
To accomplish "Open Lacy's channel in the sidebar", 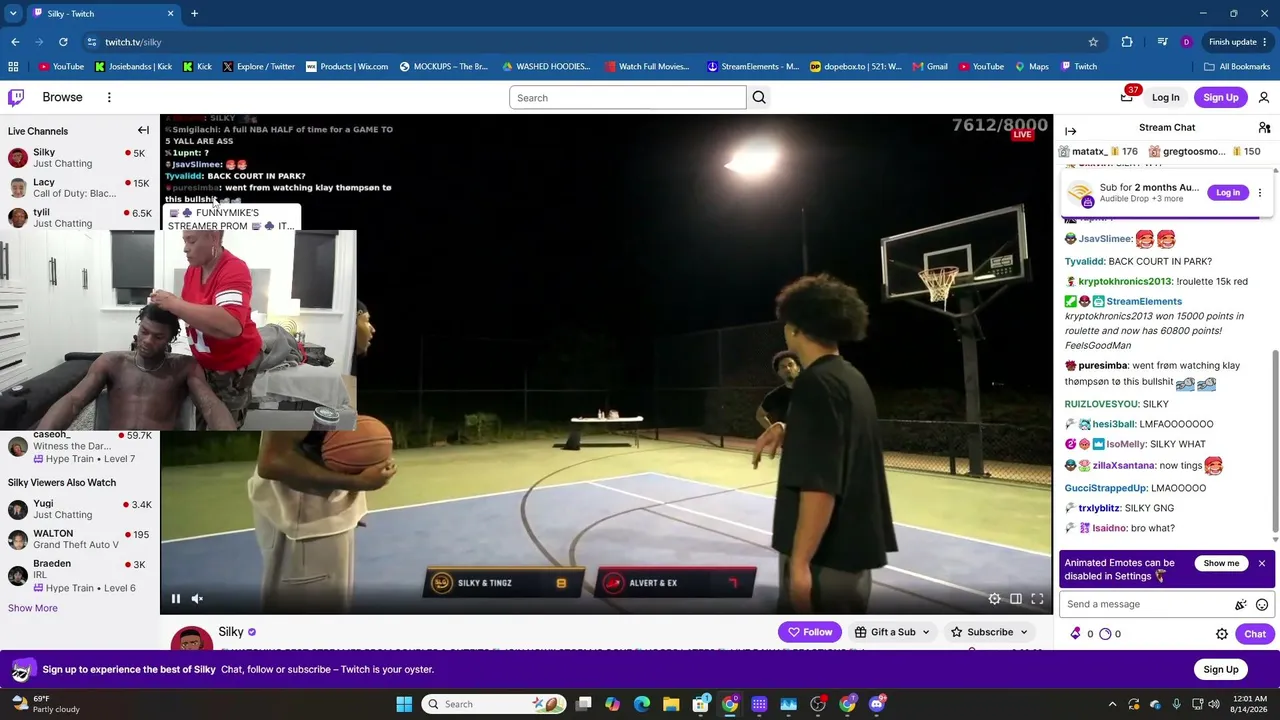I will 80,188.
